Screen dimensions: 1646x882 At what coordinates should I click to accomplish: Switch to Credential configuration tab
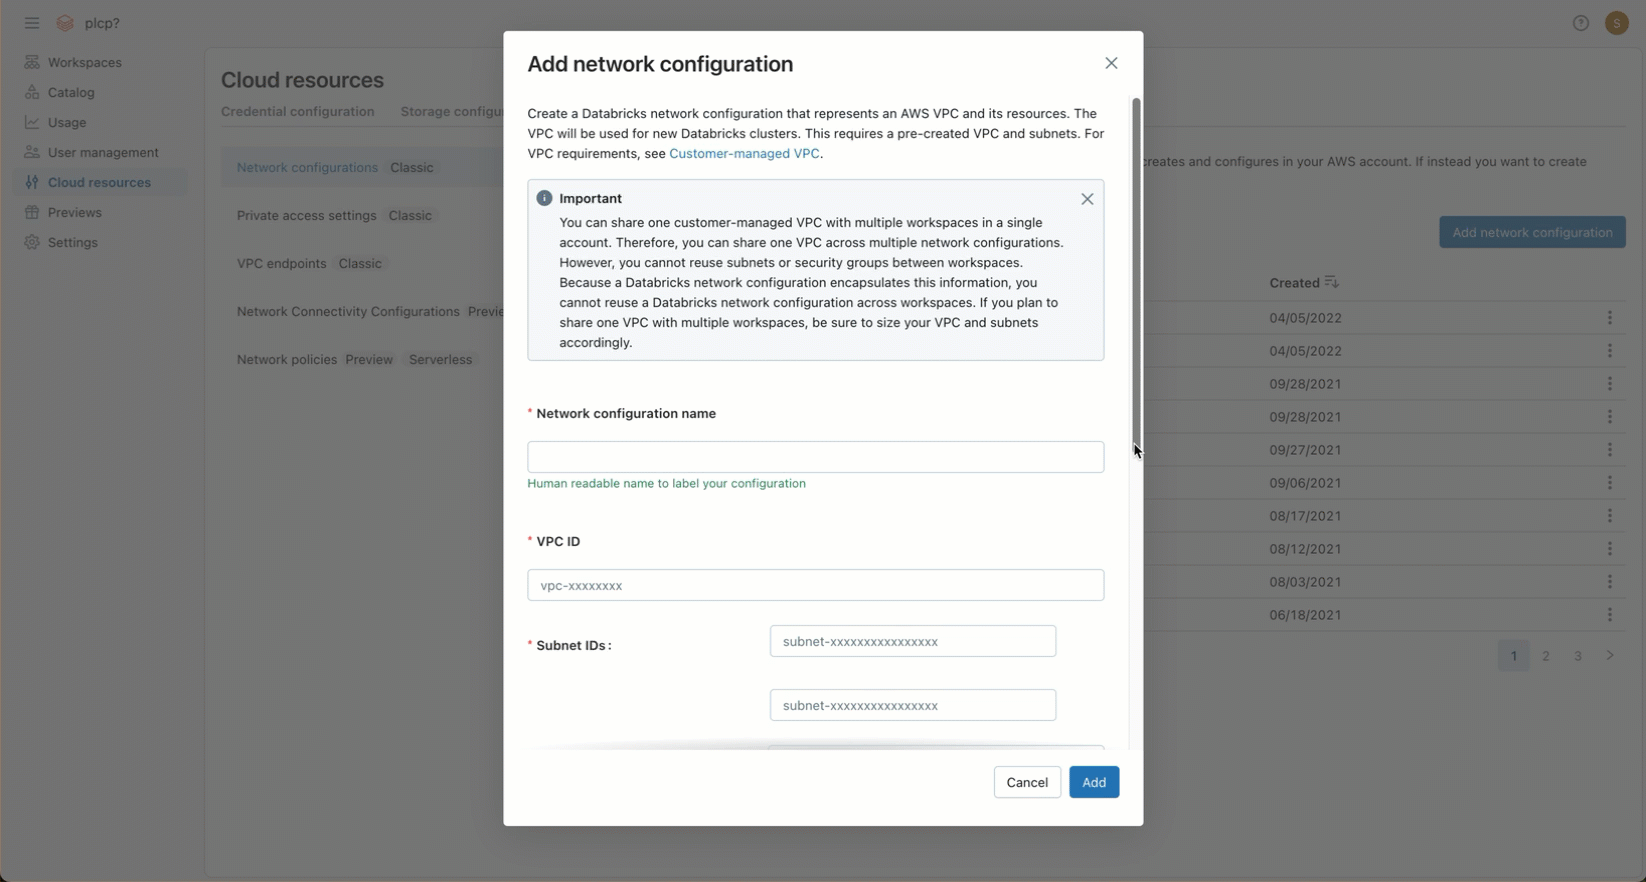click(297, 112)
